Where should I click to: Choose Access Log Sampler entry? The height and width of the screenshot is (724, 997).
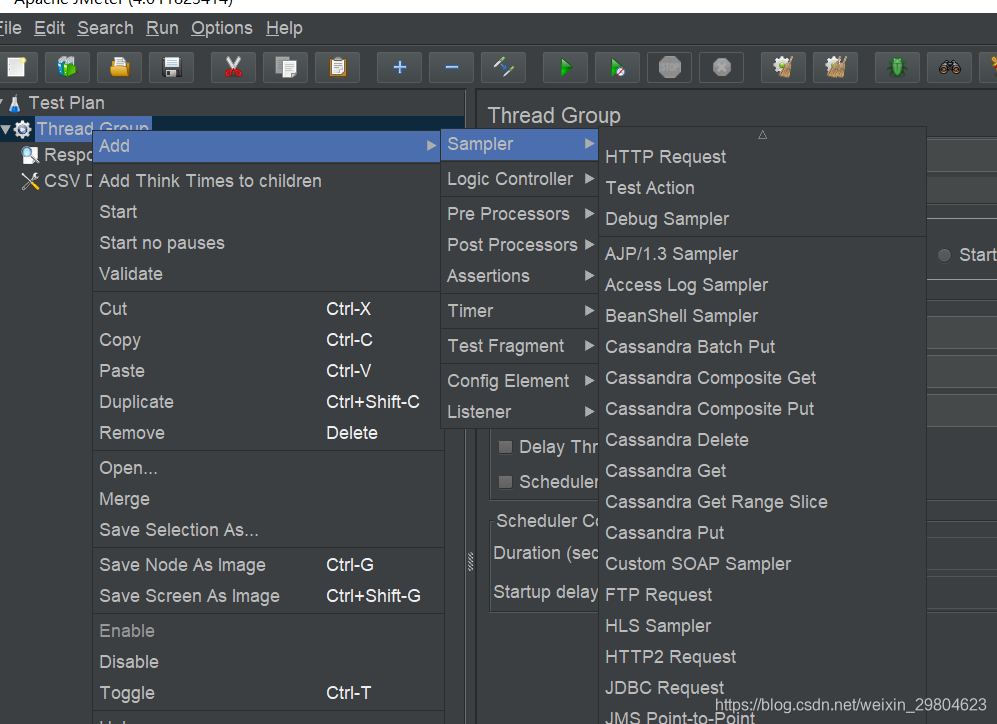[x=762, y=285]
